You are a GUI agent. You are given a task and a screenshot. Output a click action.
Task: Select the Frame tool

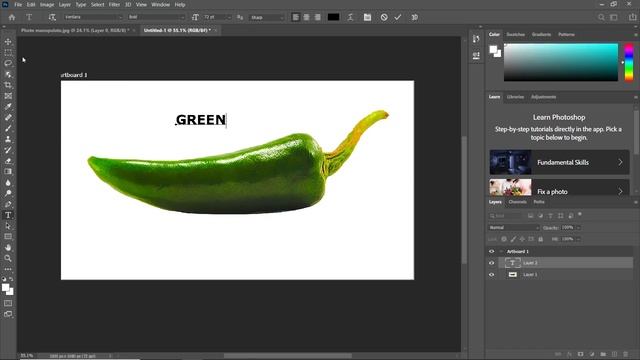click(x=8, y=96)
